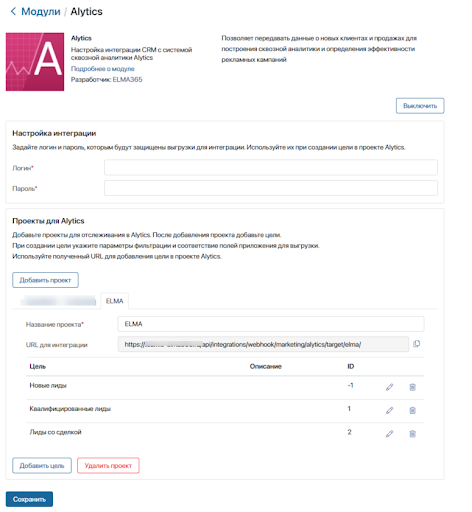Screen dimensions: 472x512
Task: Click the Alytics module logo
Action: (35, 62)
